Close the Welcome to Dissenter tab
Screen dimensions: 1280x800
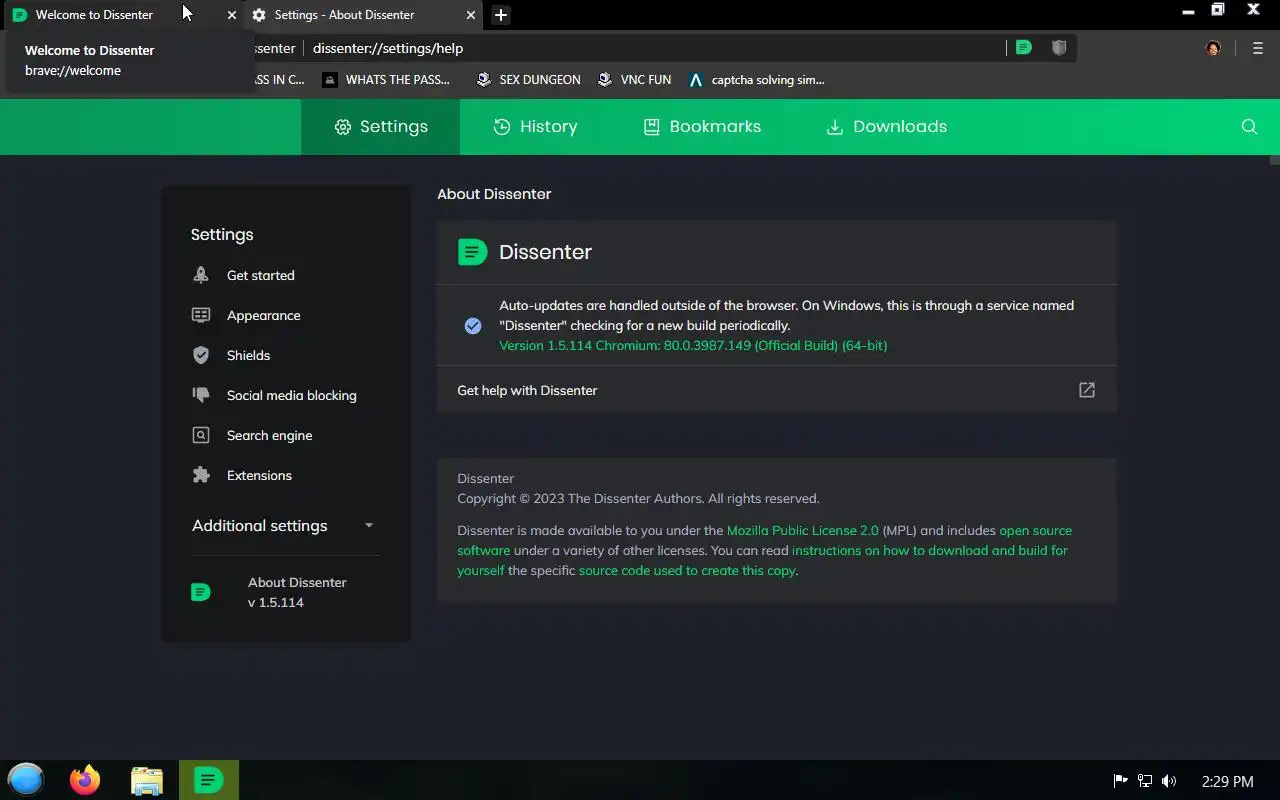(232, 15)
